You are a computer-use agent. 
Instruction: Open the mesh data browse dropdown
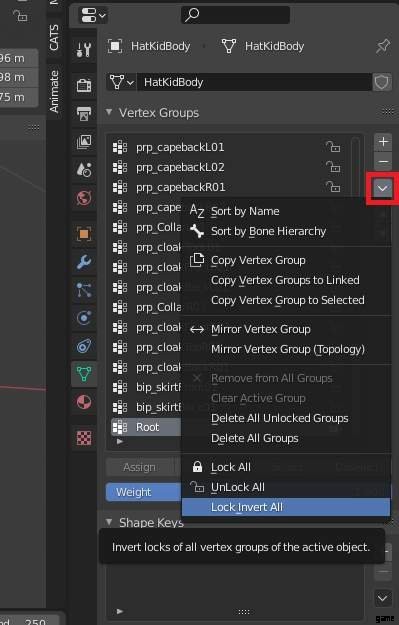121,82
